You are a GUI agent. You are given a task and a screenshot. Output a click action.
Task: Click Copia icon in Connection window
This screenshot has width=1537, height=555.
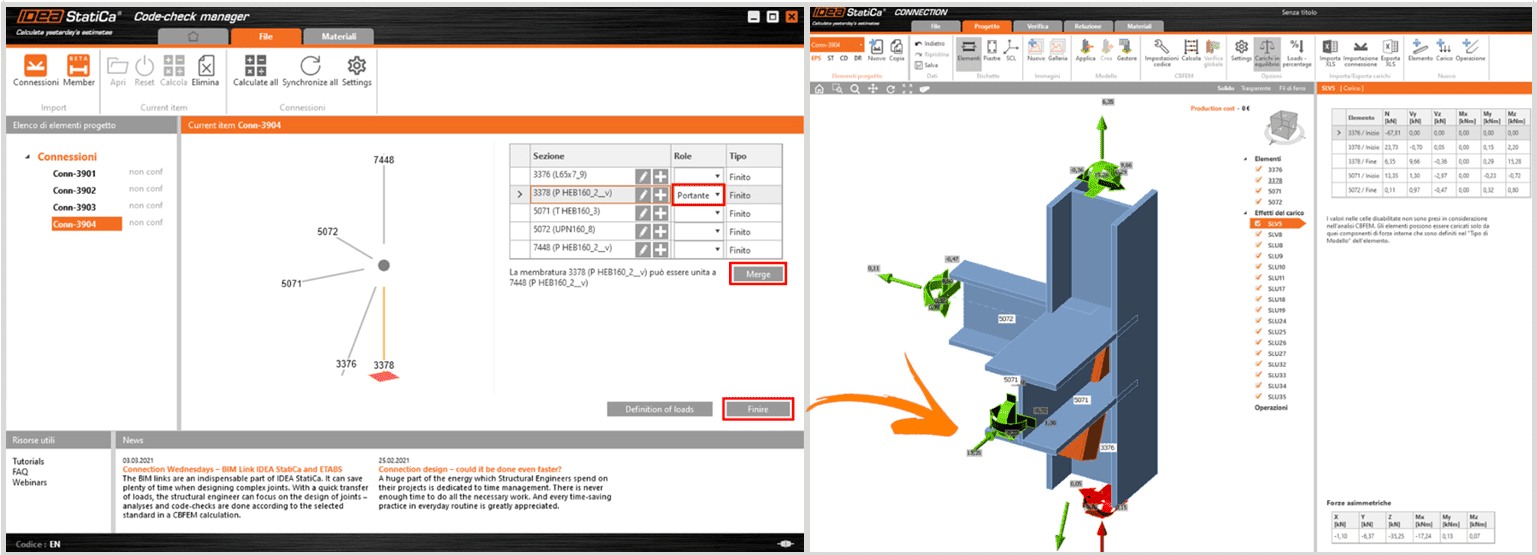(897, 46)
